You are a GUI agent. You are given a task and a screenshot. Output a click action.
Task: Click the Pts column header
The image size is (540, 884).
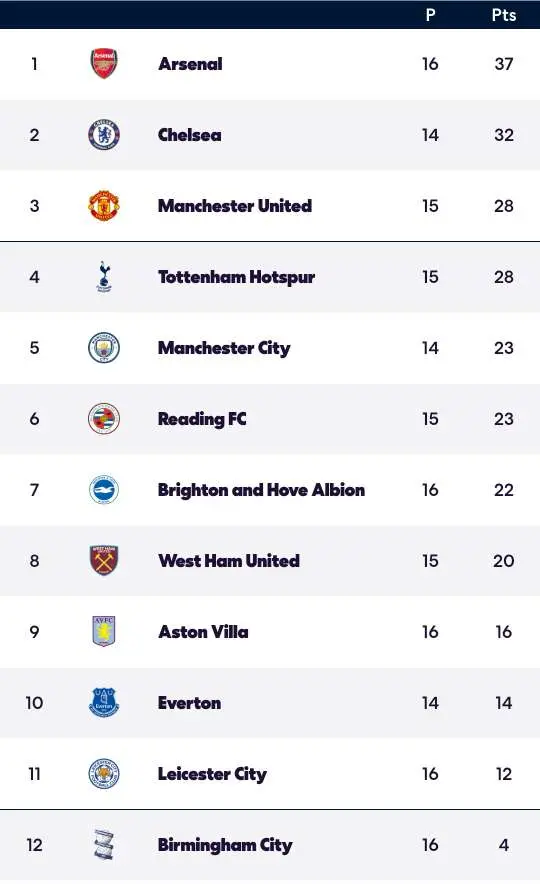(503, 15)
